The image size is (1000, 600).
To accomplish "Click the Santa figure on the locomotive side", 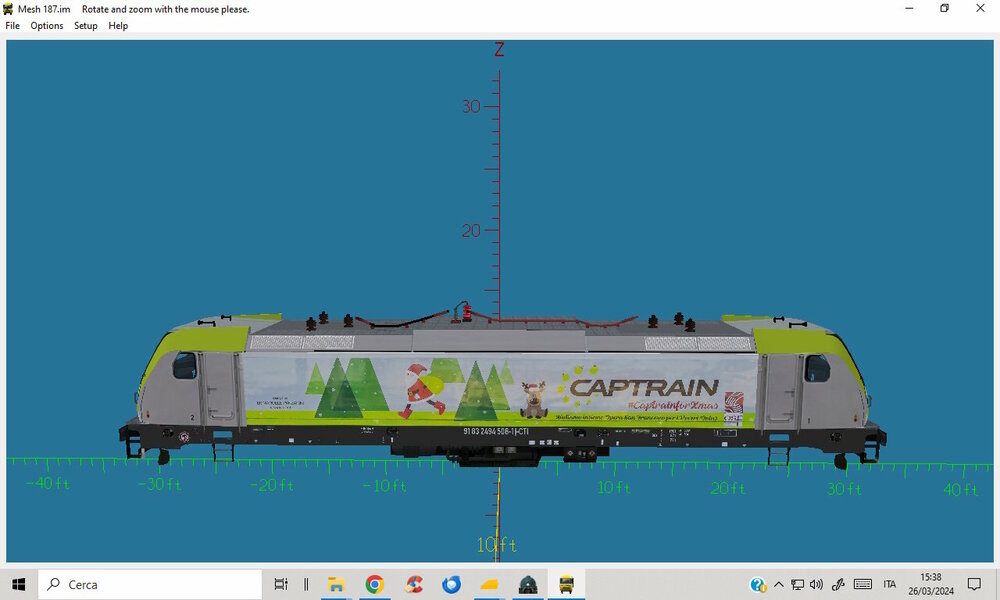I will (422, 390).
